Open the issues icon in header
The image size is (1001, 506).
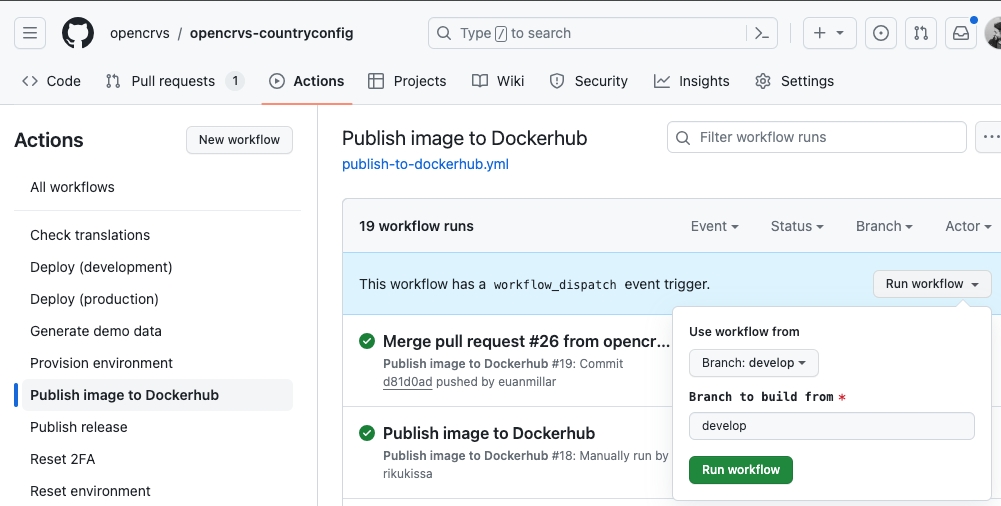coord(880,33)
